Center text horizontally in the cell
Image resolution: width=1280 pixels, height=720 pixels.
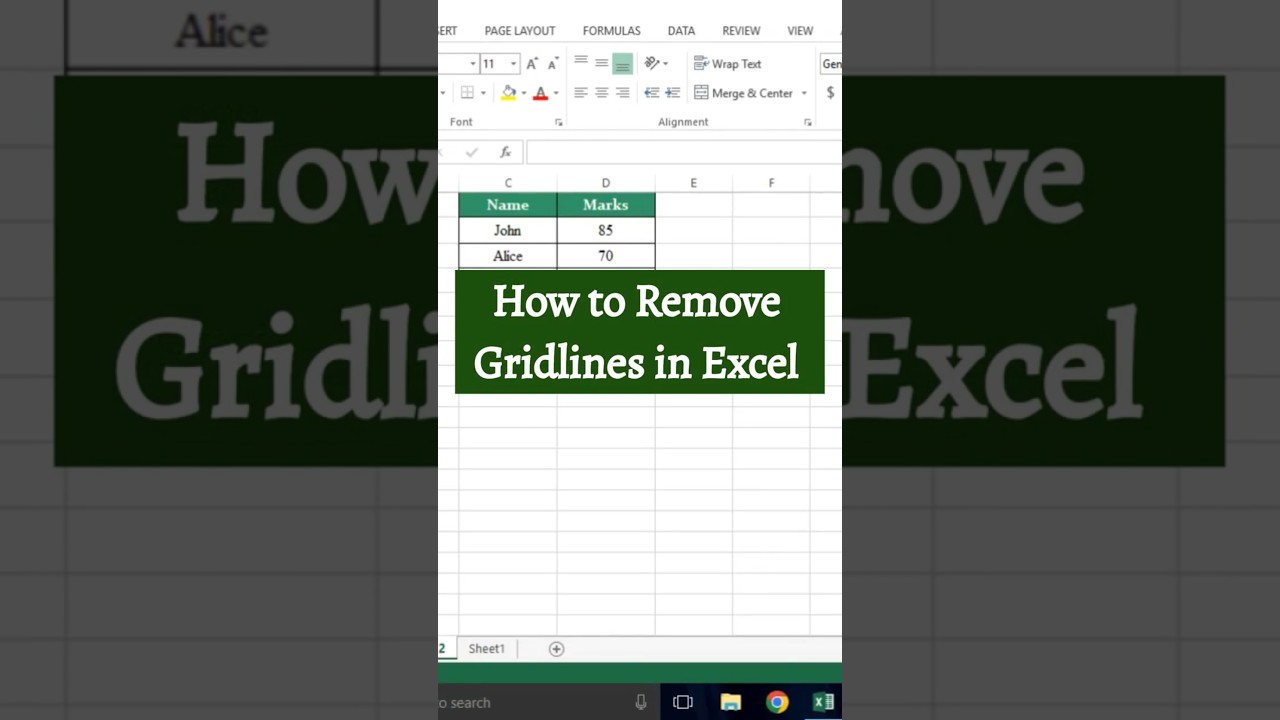[602, 93]
